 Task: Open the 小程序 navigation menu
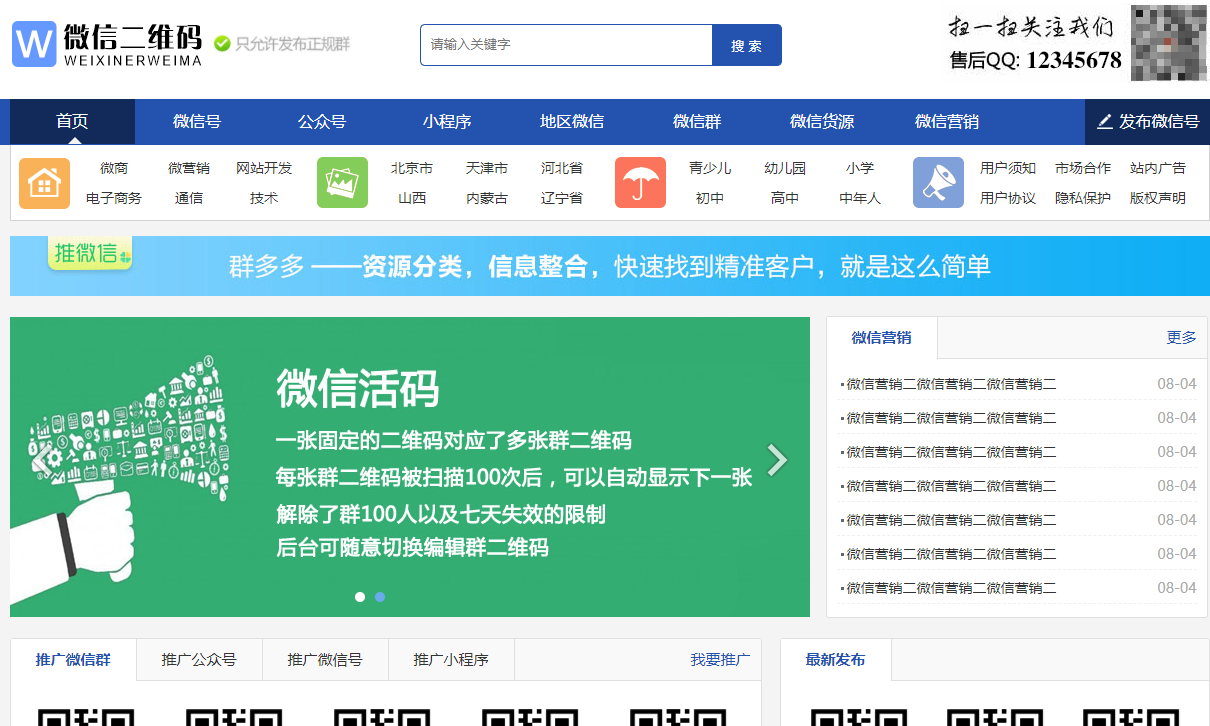pos(447,122)
